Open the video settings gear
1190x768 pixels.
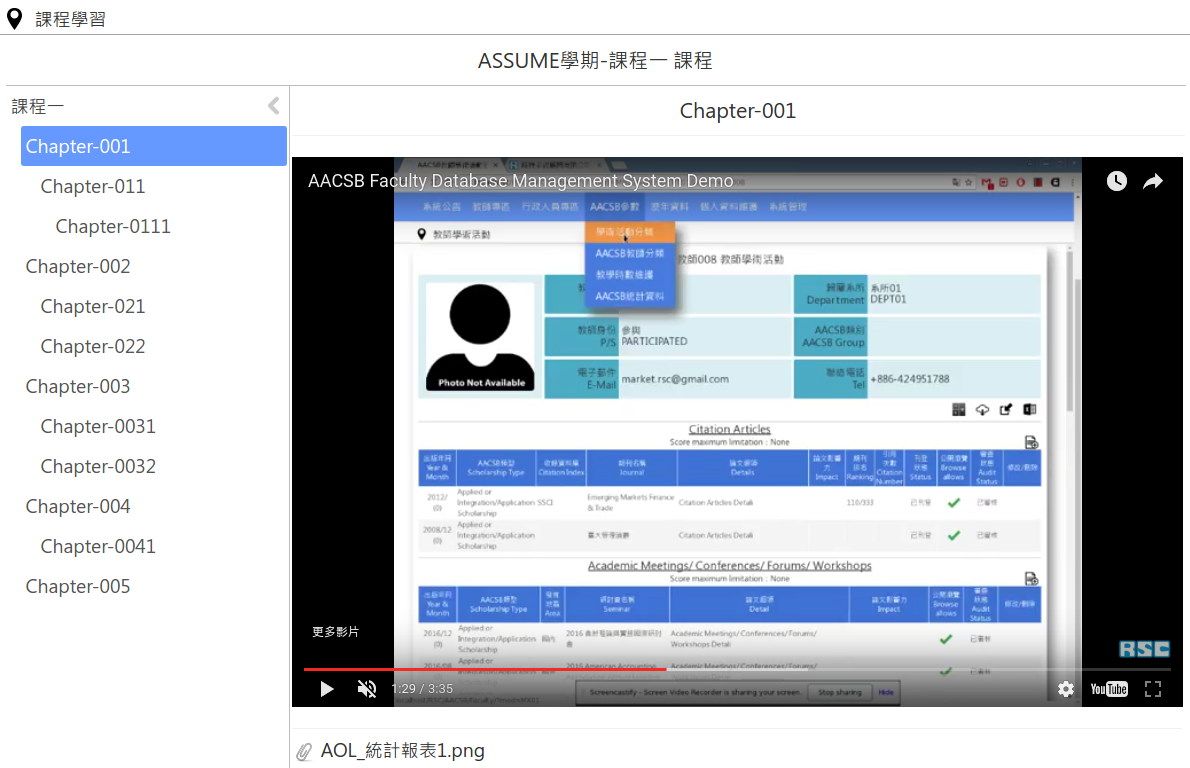(x=1066, y=689)
